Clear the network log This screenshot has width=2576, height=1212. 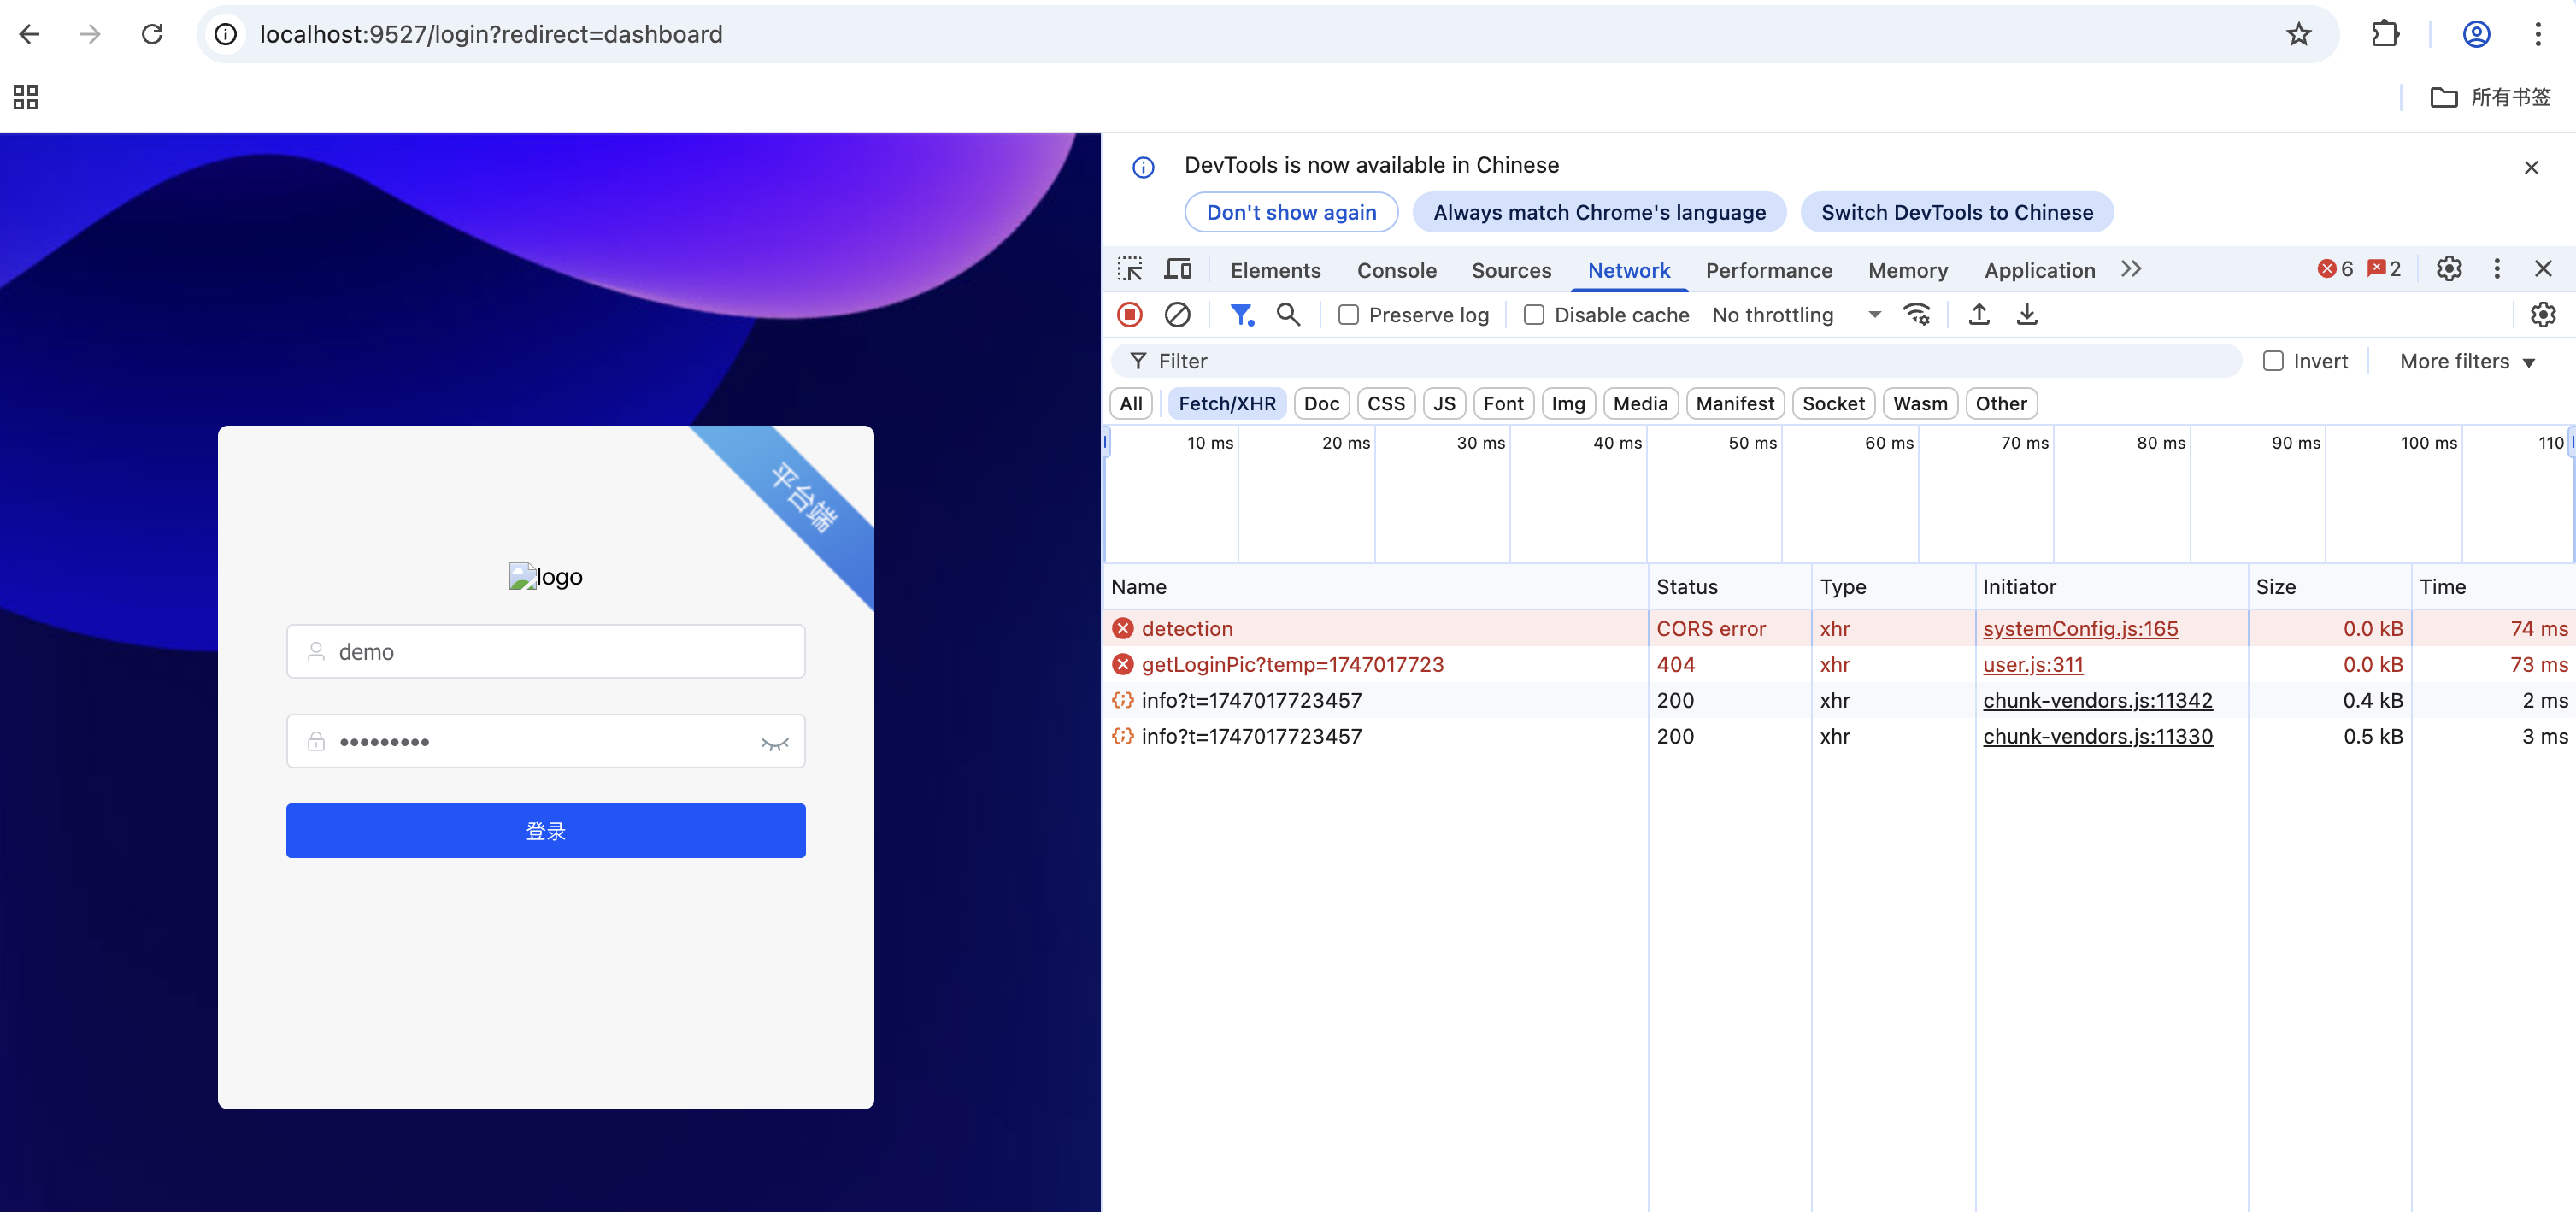click(x=1177, y=315)
